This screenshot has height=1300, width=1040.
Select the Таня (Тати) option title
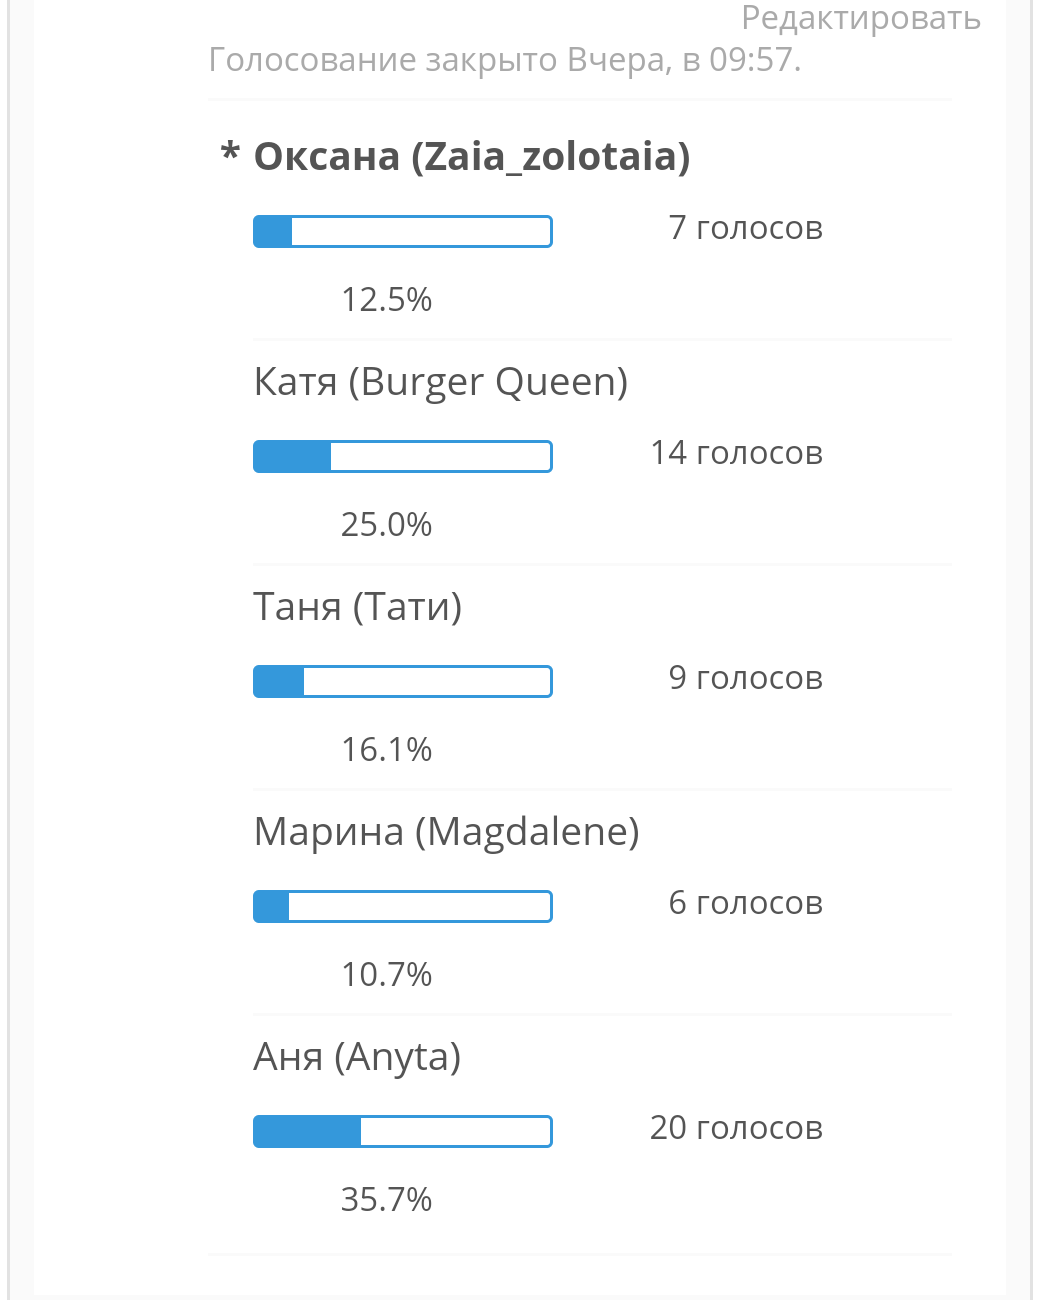tap(358, 607)
